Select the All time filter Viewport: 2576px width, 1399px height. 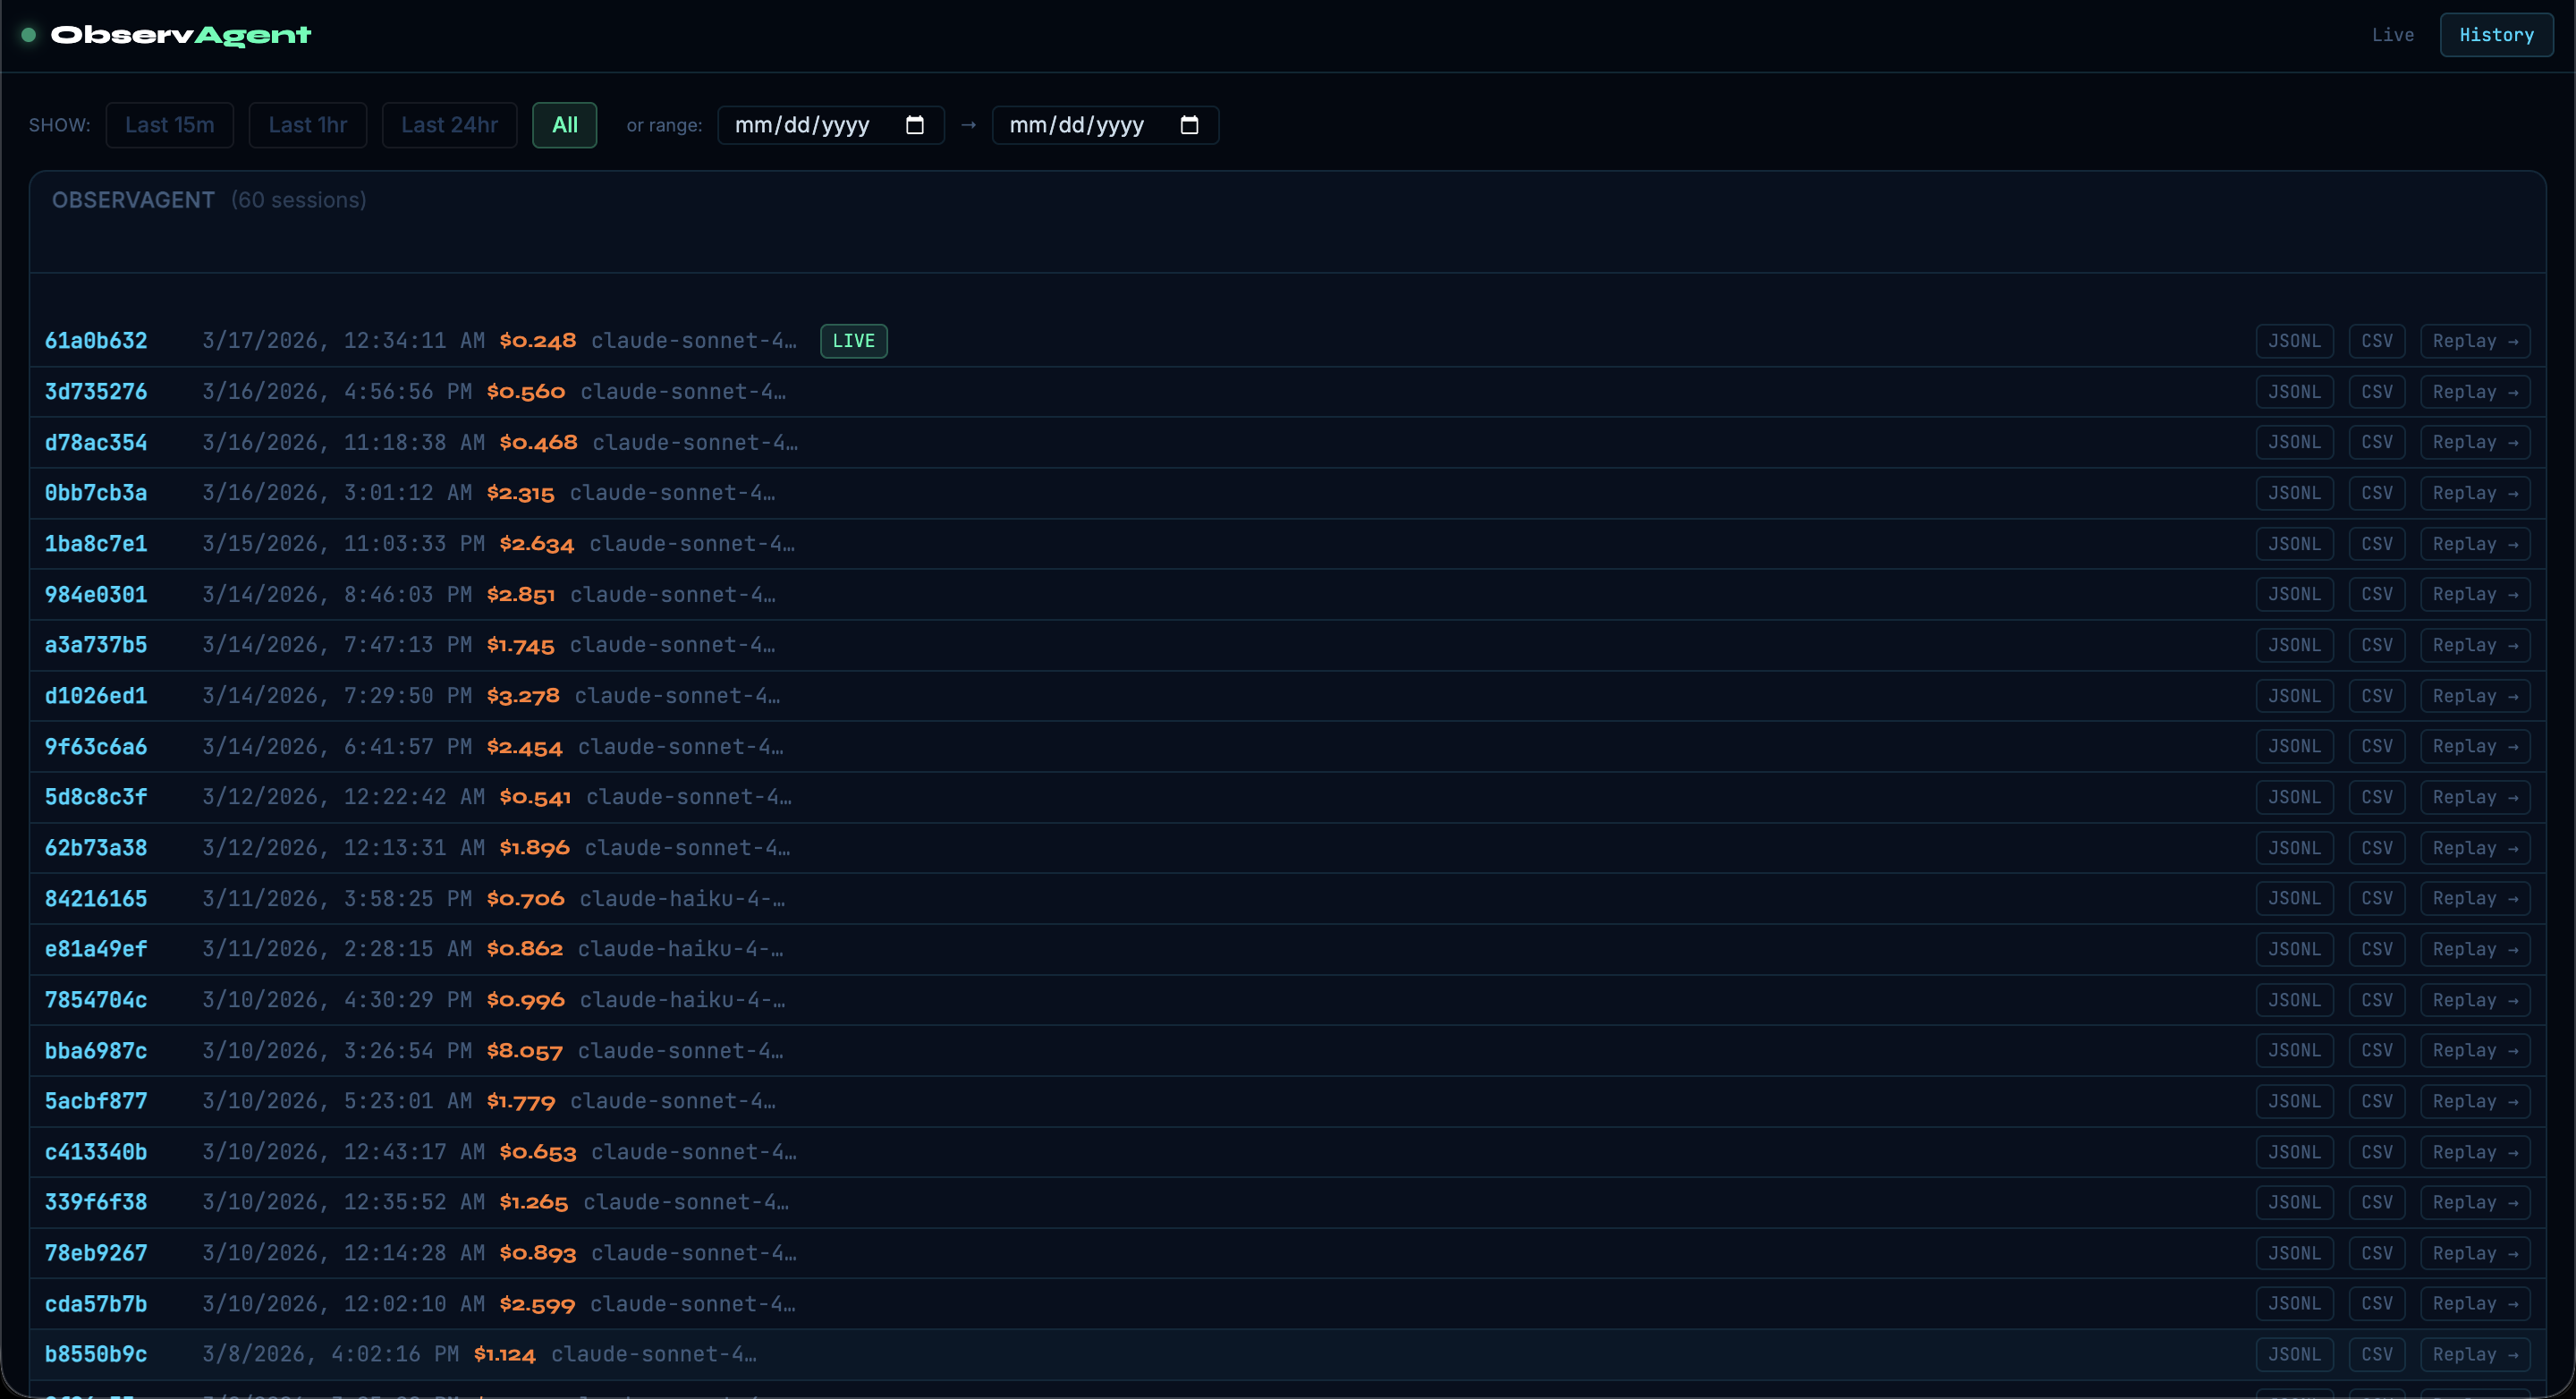click(564, 125)
